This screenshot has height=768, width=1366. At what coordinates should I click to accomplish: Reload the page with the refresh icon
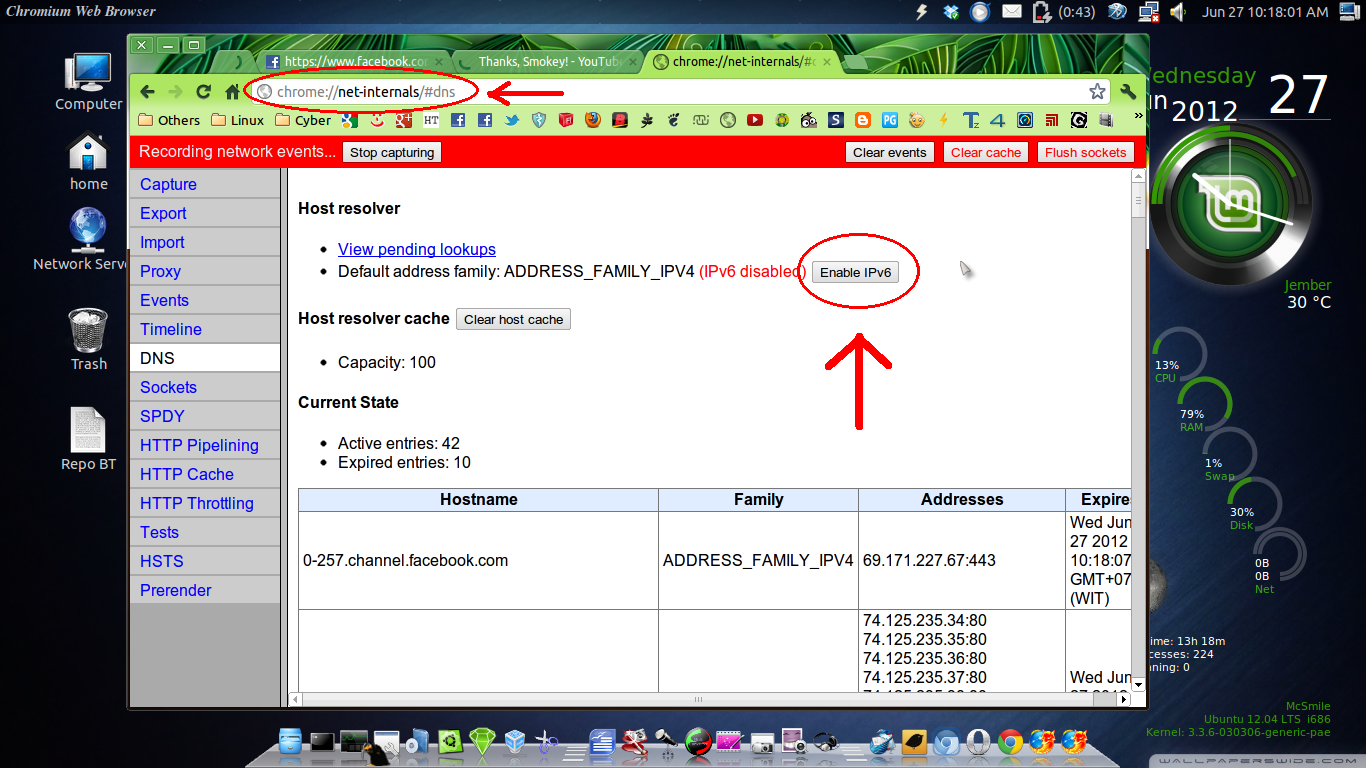pos(204,92)
